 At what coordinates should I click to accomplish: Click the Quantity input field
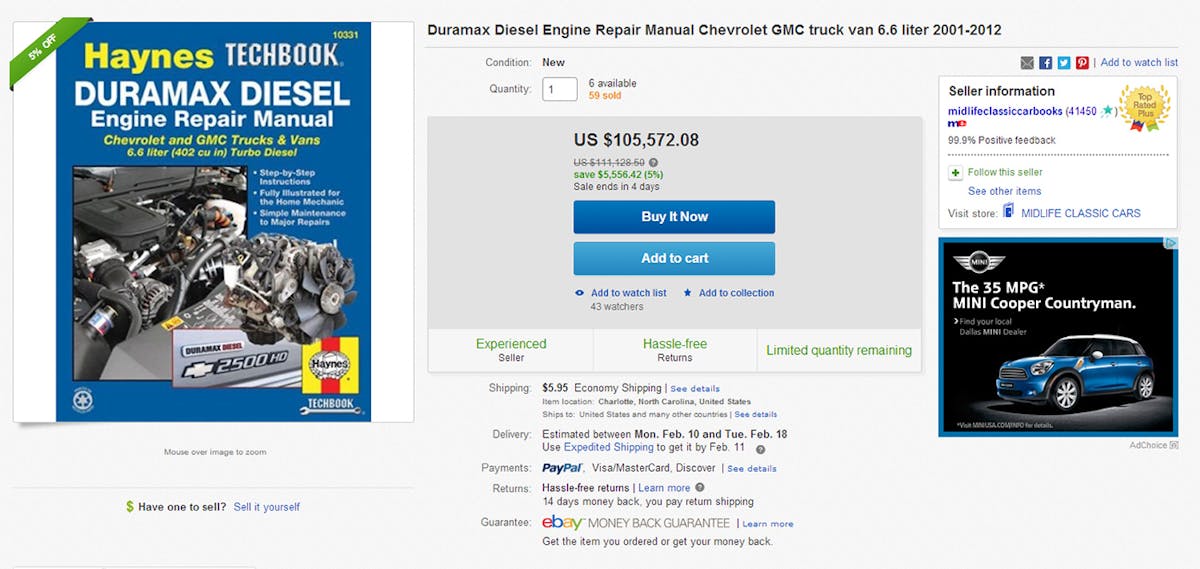[x=560, y=89]
